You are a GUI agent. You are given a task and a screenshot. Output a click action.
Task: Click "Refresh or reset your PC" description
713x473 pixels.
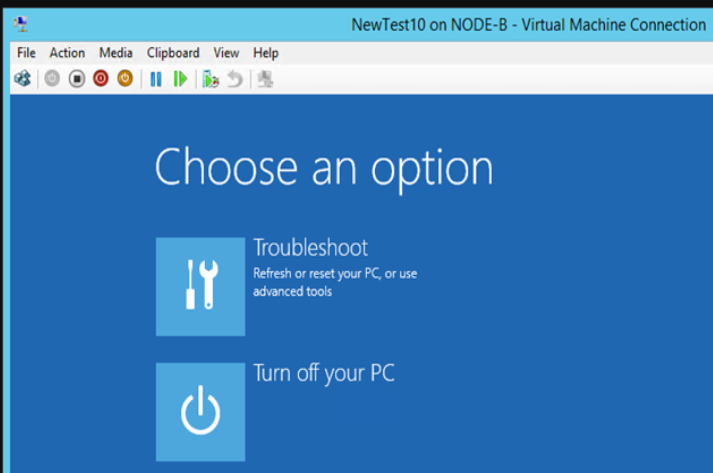(x=335, y=282)
